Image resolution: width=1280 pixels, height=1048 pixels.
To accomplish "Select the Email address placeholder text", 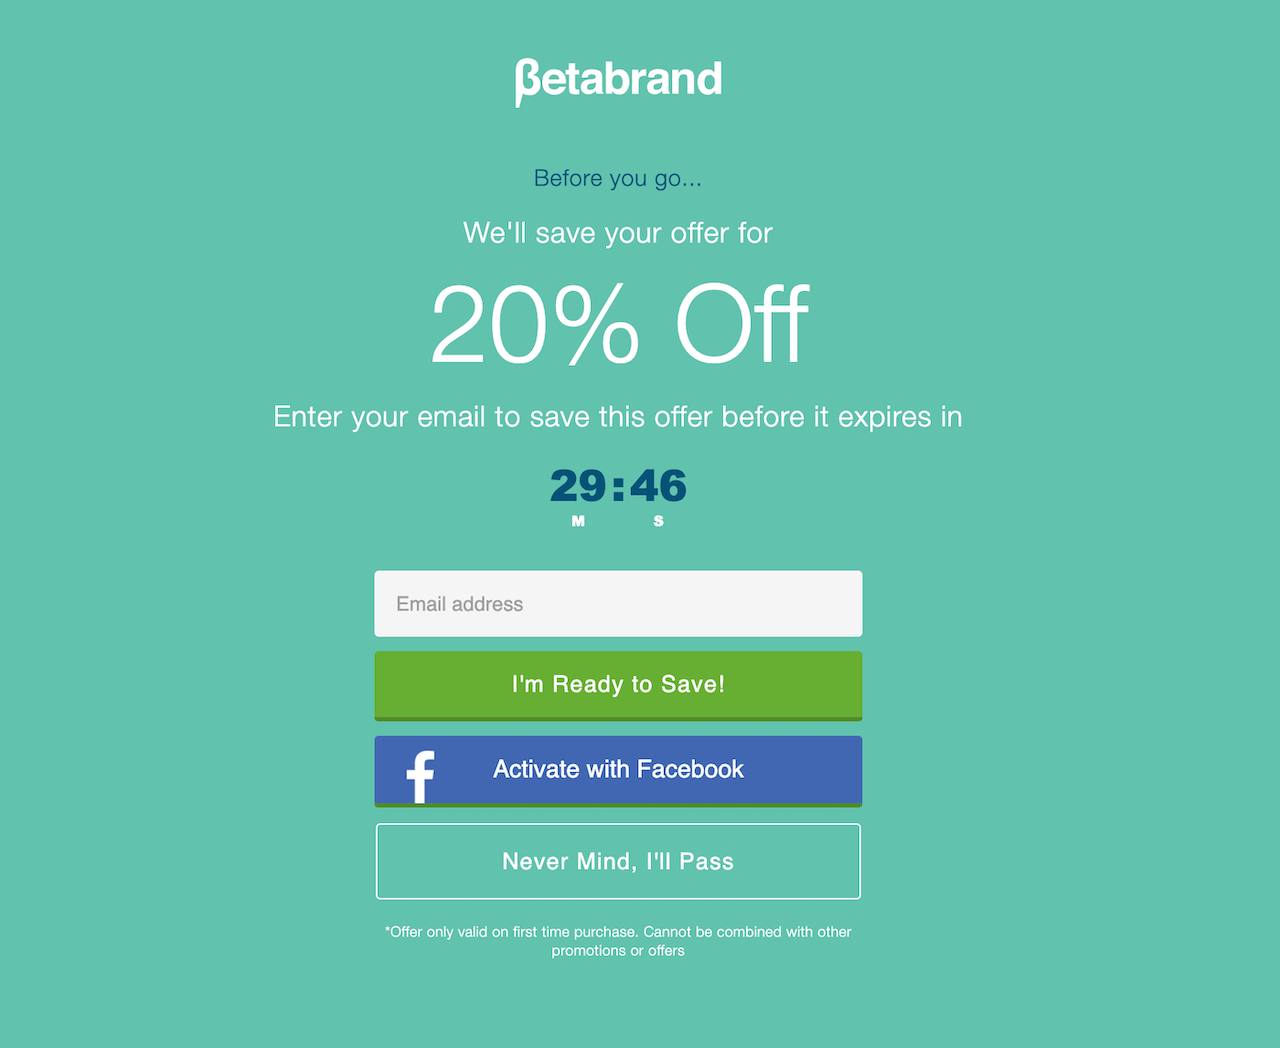I will [x=460, y=603].
